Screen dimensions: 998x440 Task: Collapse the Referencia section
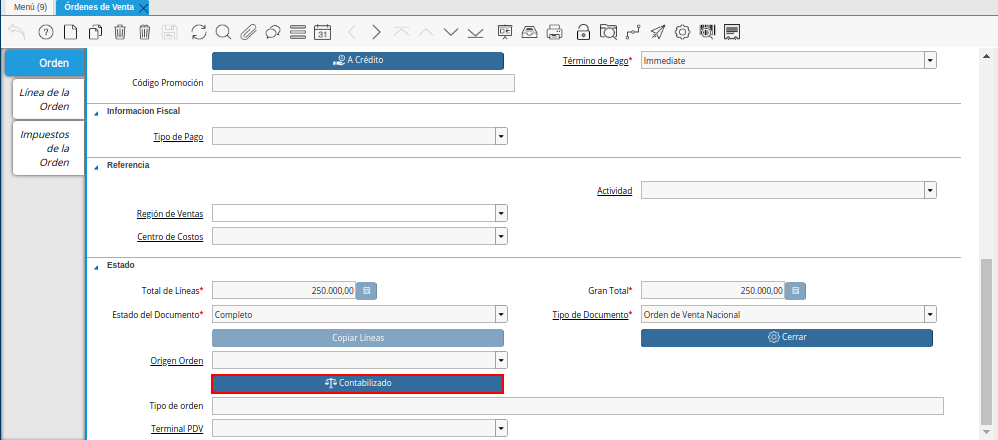[x=97, y=167]
